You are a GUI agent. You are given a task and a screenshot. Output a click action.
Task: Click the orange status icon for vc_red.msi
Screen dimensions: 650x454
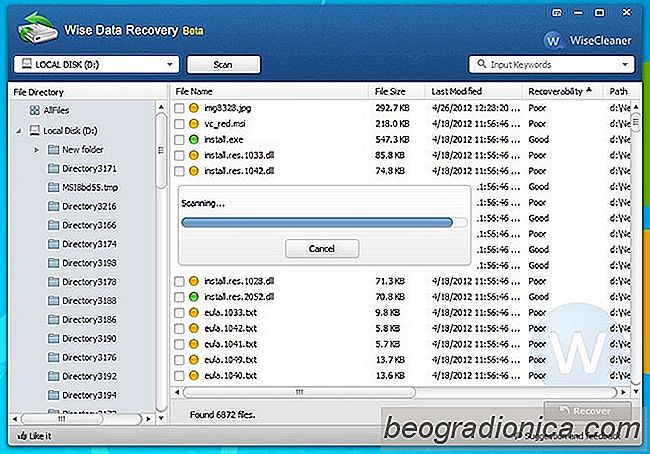(194, 124)
